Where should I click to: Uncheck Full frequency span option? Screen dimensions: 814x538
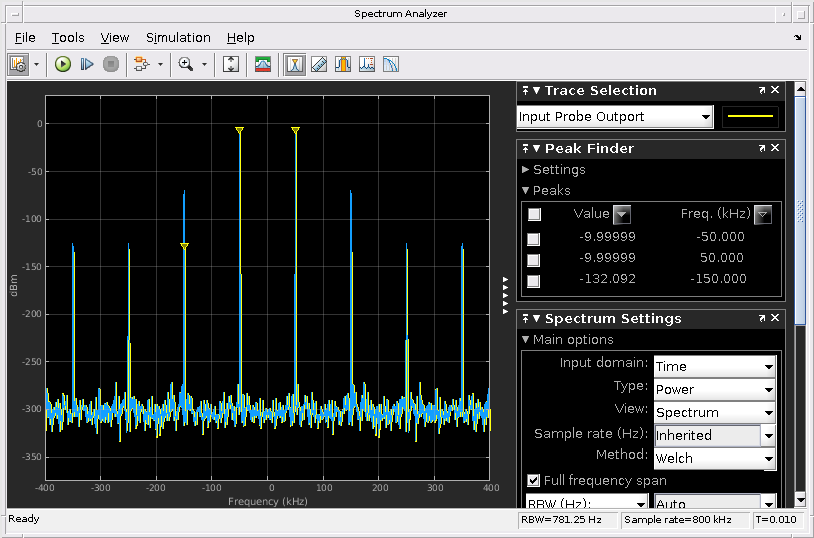click(534, 481)
